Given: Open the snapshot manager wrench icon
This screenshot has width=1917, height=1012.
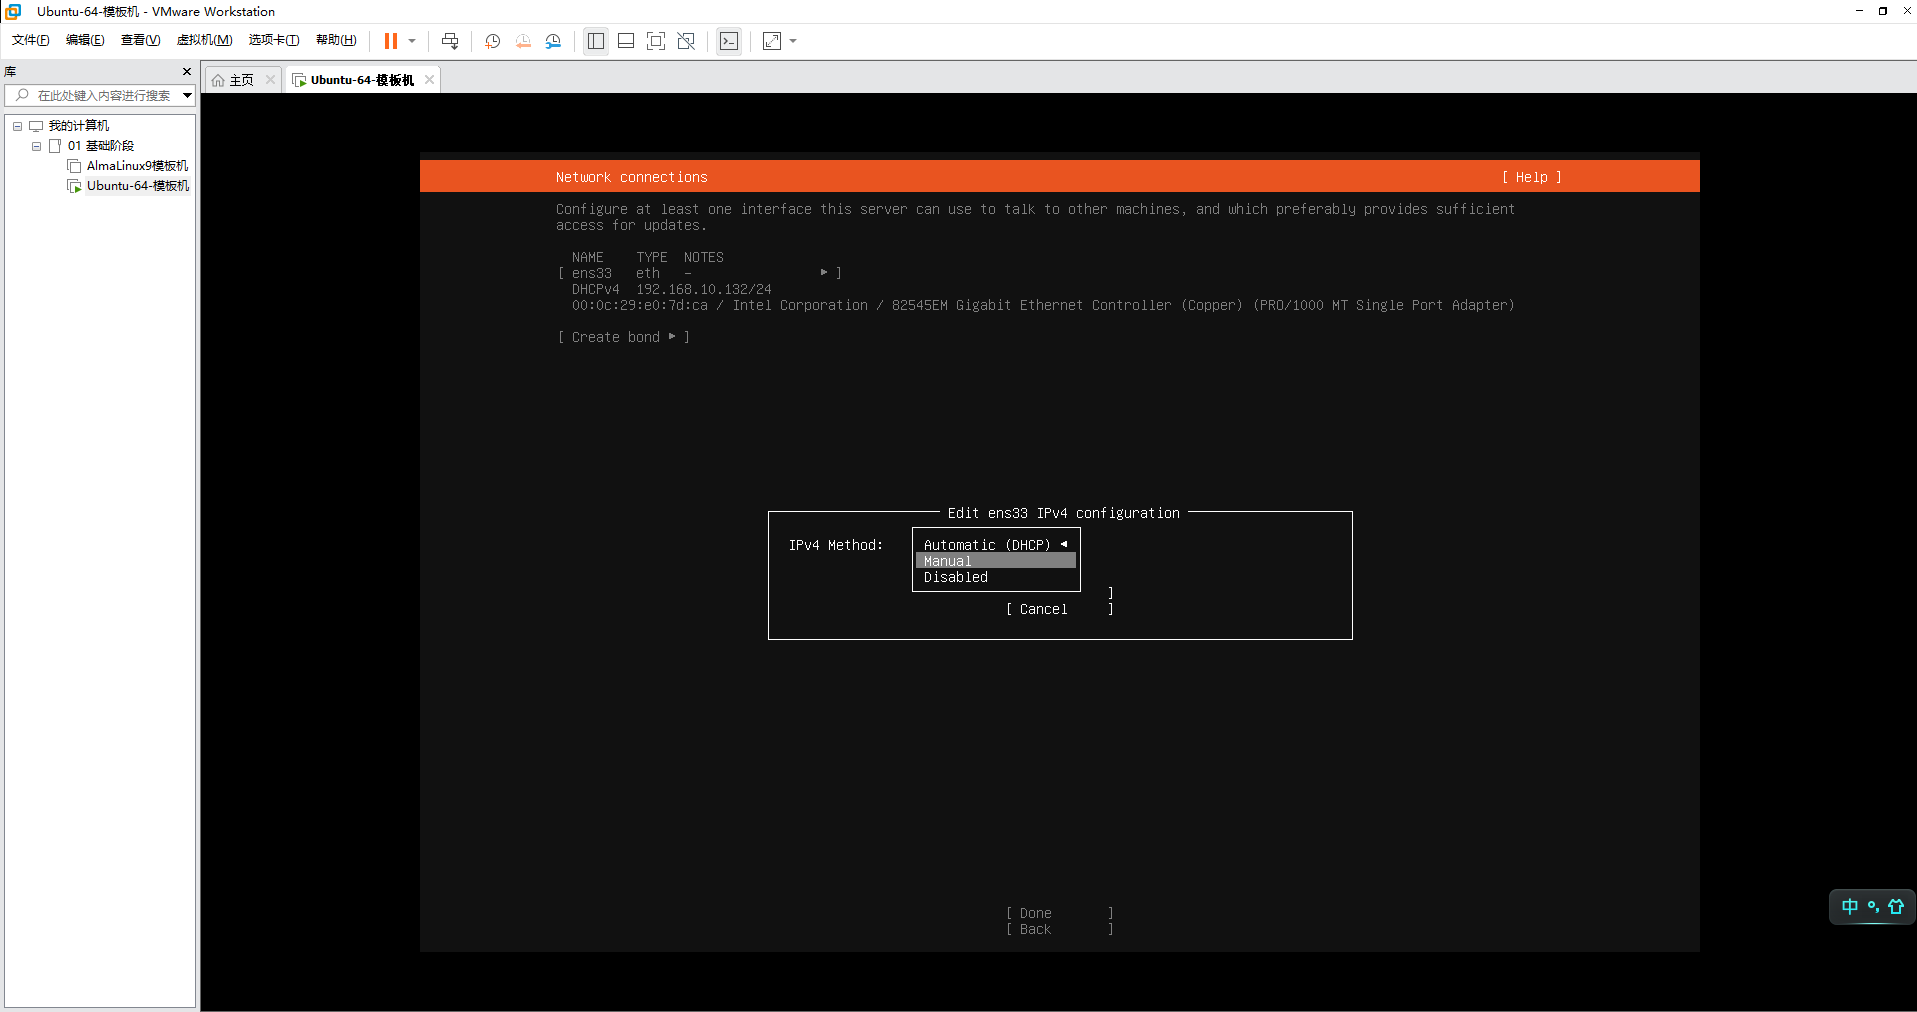Looking at the screenshot, I should (553, 41).
